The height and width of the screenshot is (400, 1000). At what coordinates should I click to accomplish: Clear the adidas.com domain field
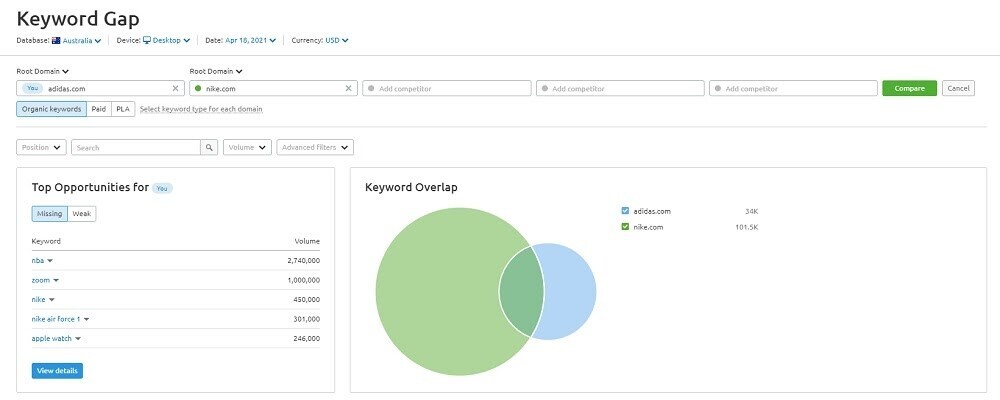point(175,89)
